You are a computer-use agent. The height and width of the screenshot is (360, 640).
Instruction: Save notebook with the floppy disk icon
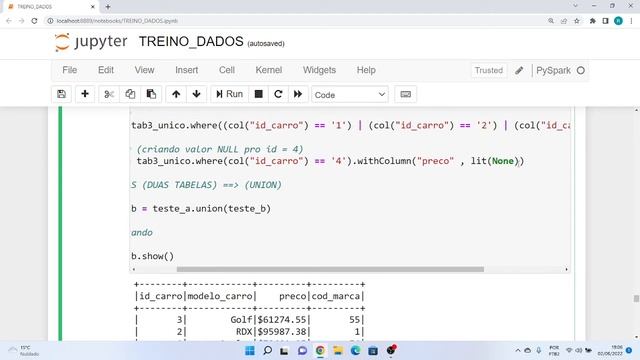pyautogui.click(x=62, y=94)
